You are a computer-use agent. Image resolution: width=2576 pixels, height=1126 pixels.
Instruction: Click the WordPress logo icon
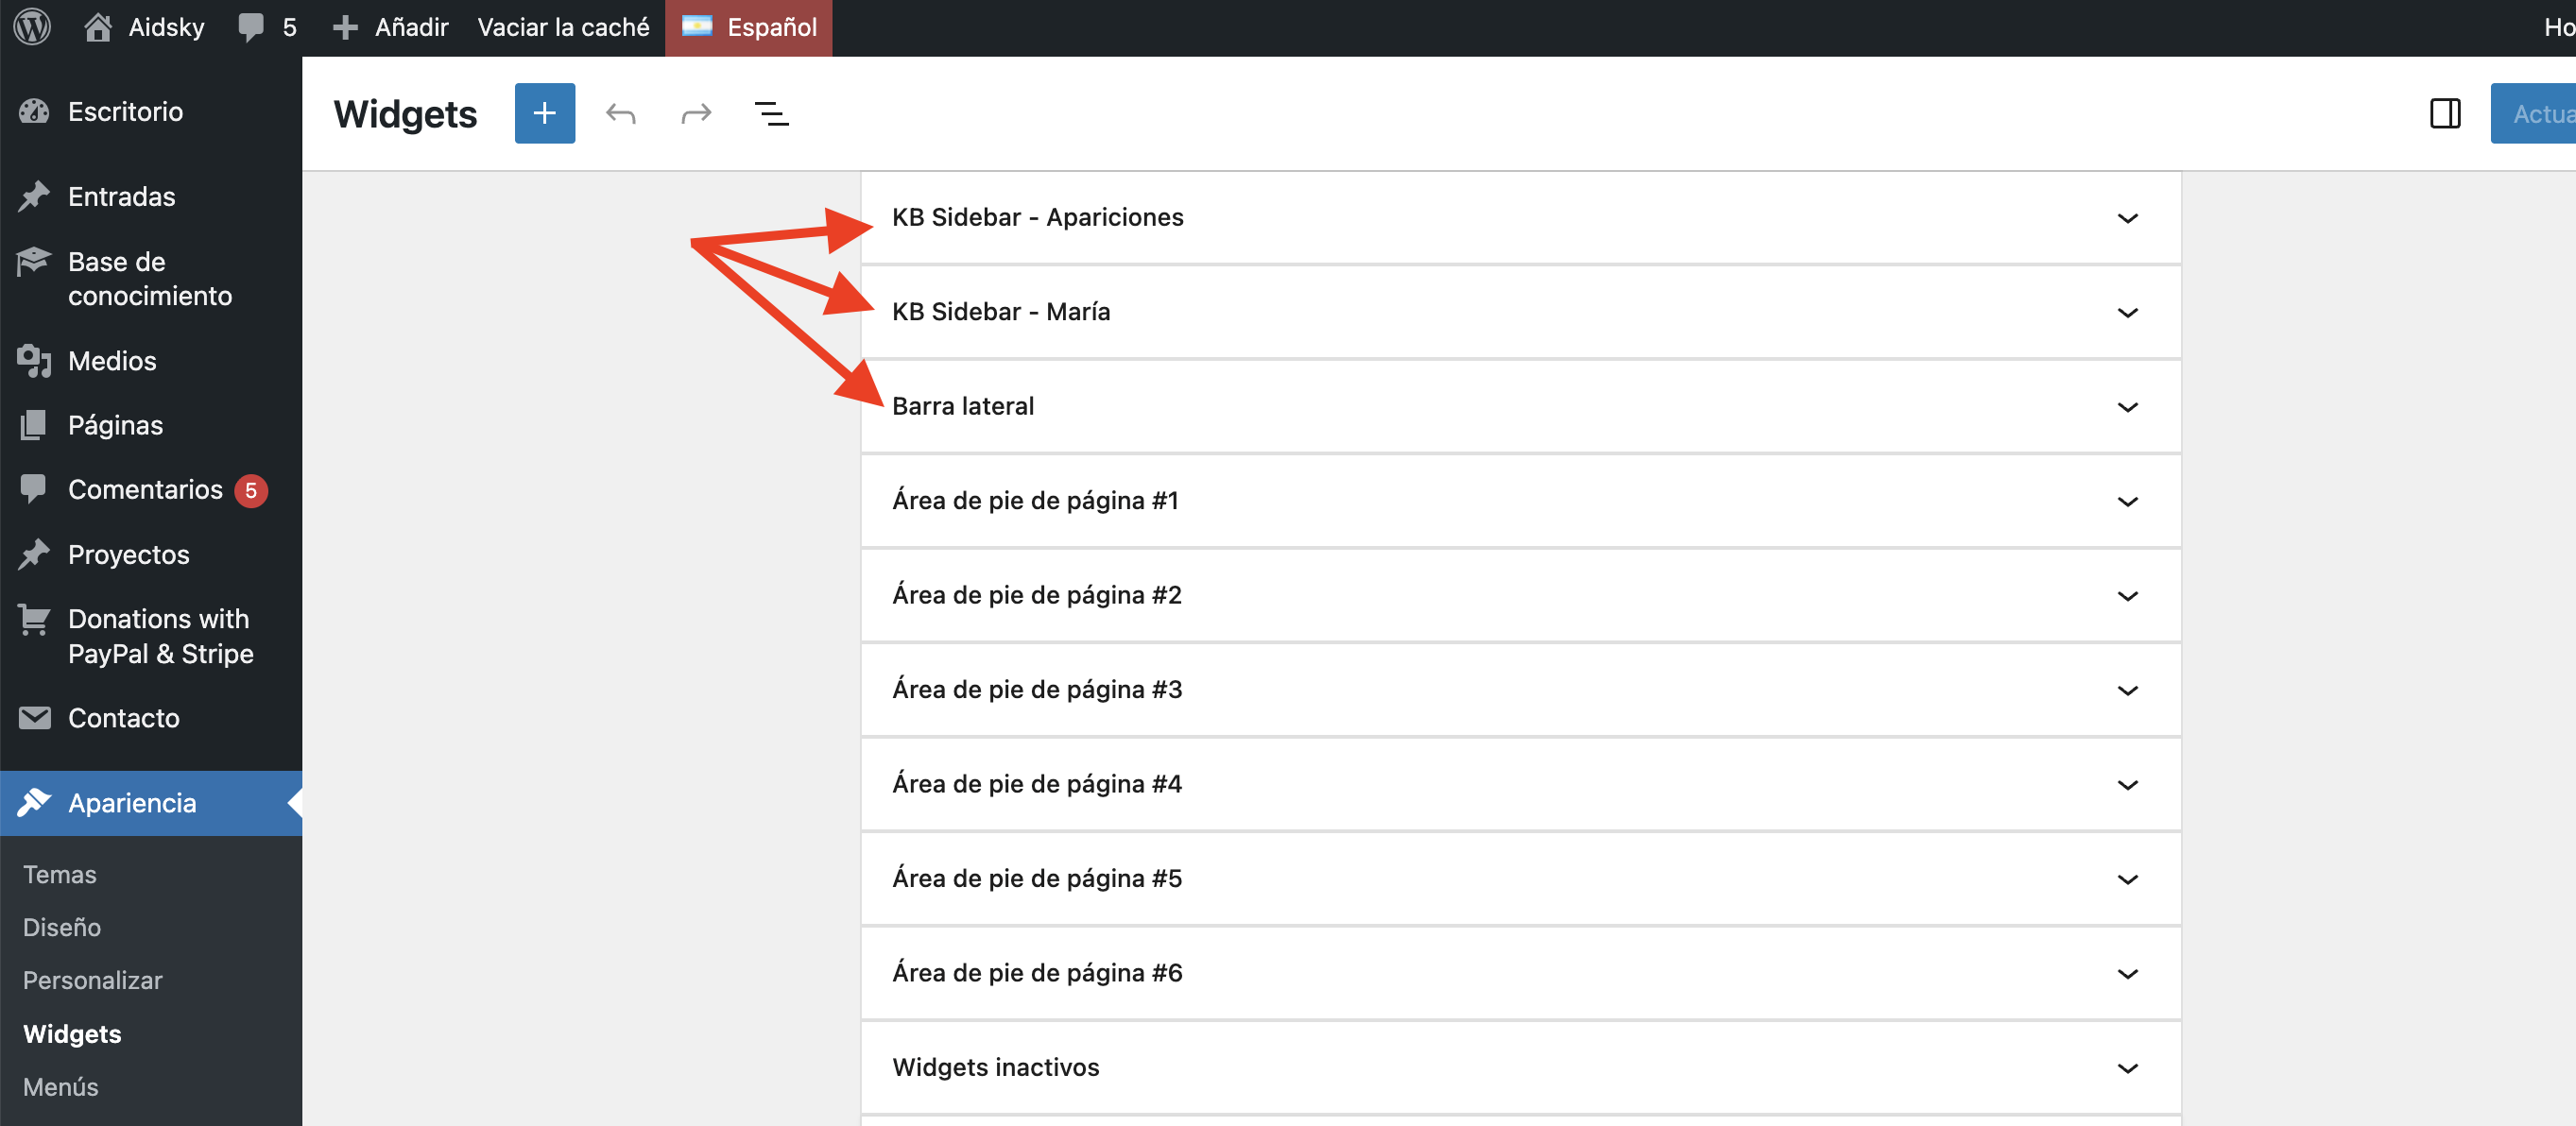click(32, 27)
